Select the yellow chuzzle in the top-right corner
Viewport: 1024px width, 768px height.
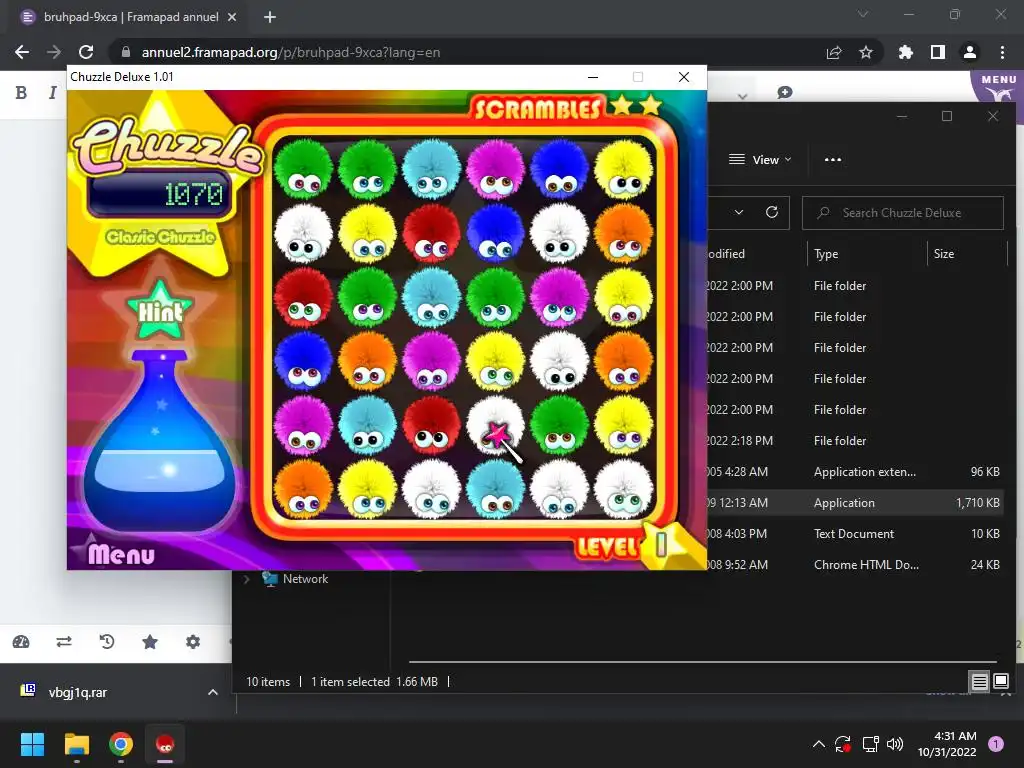pos(623,170)
